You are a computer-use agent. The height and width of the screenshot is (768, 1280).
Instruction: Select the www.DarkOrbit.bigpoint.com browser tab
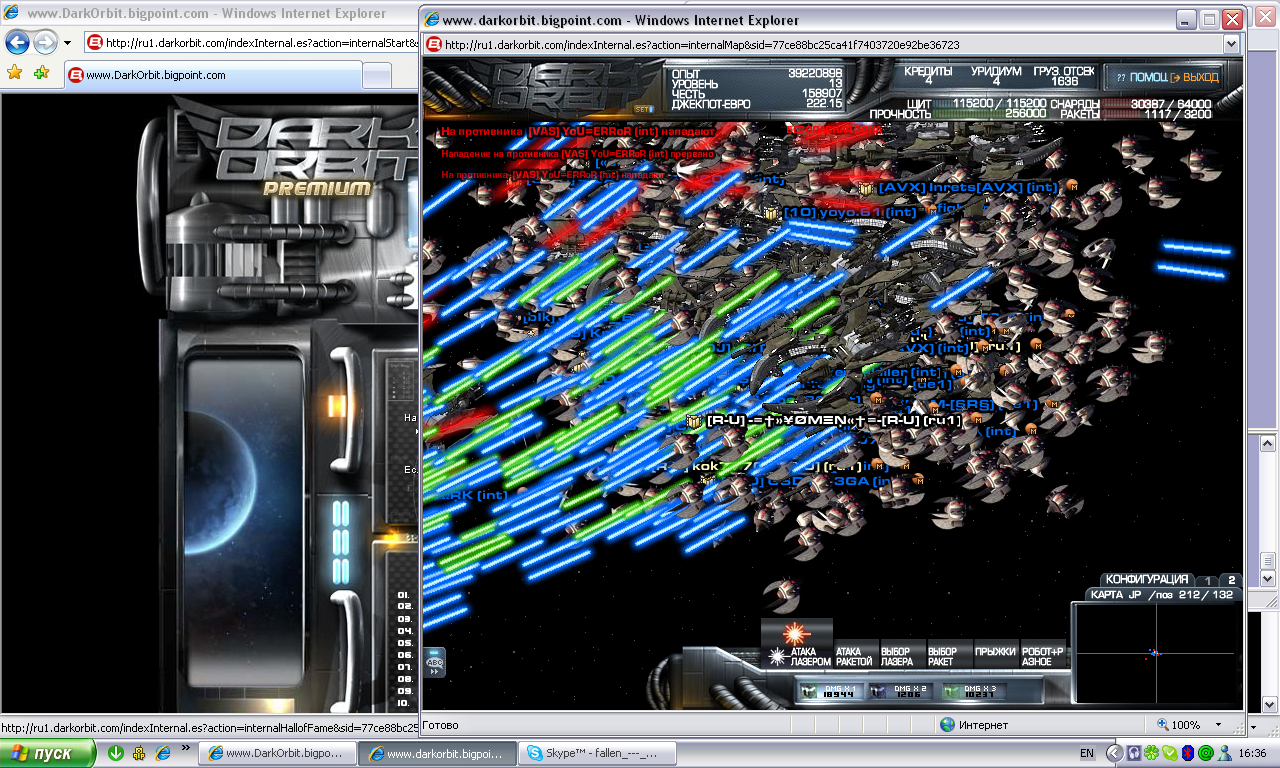coord(213,75)
